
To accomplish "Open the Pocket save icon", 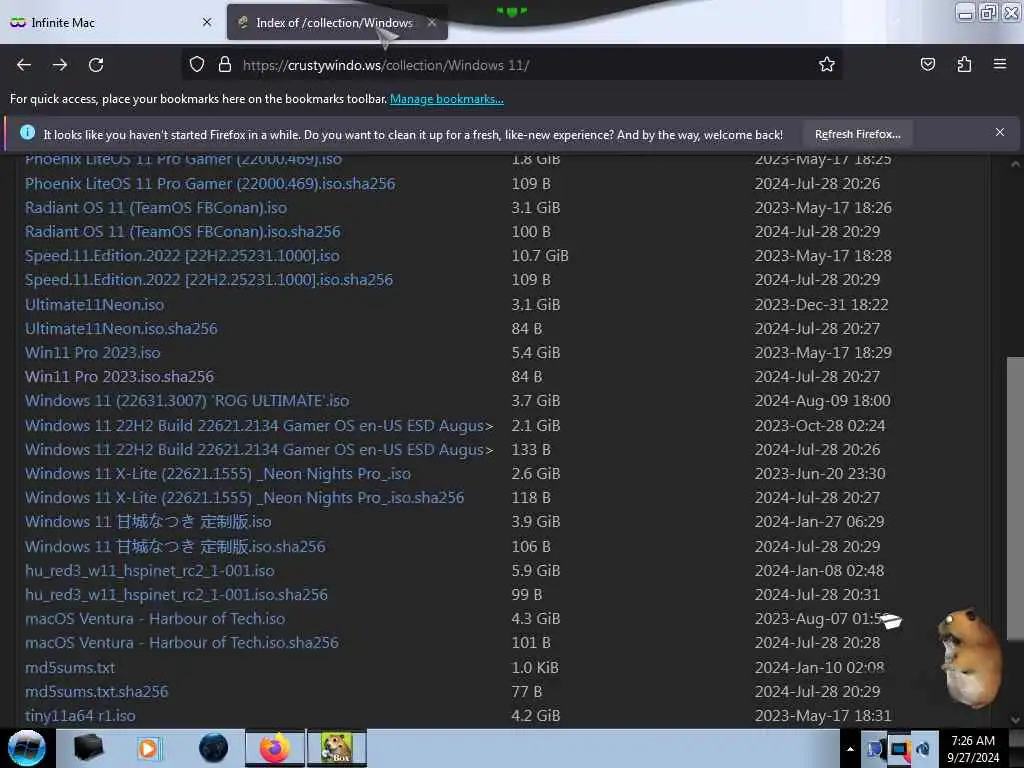I will (x=927, y=64).
